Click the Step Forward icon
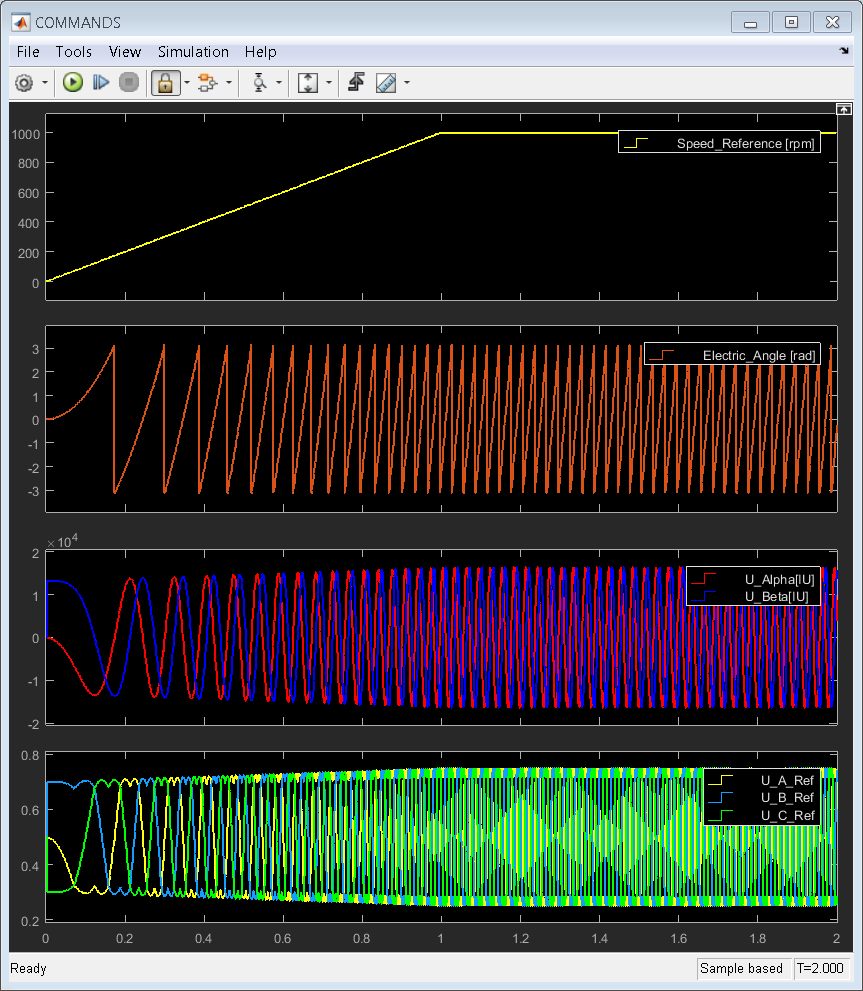This screenshot has width=863, height=991. (100, 83)
